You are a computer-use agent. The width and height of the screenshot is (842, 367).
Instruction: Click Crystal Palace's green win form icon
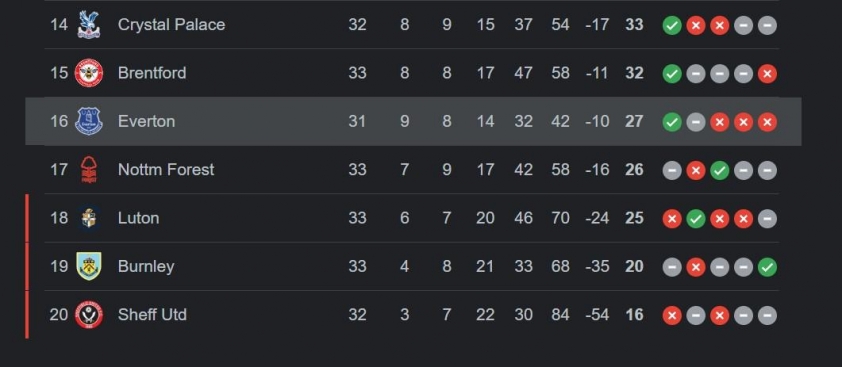(x=672, y=25)
